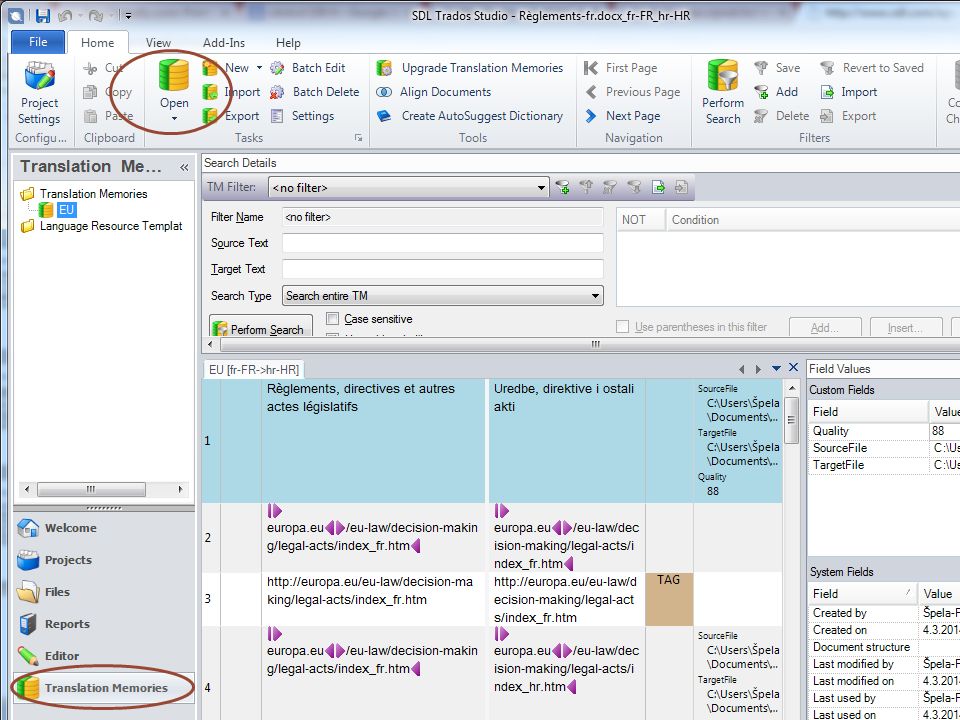The width and height of the screenshot is (960, 720).
Task: Open the Search Type dropdown
Action: pos(595,296)
